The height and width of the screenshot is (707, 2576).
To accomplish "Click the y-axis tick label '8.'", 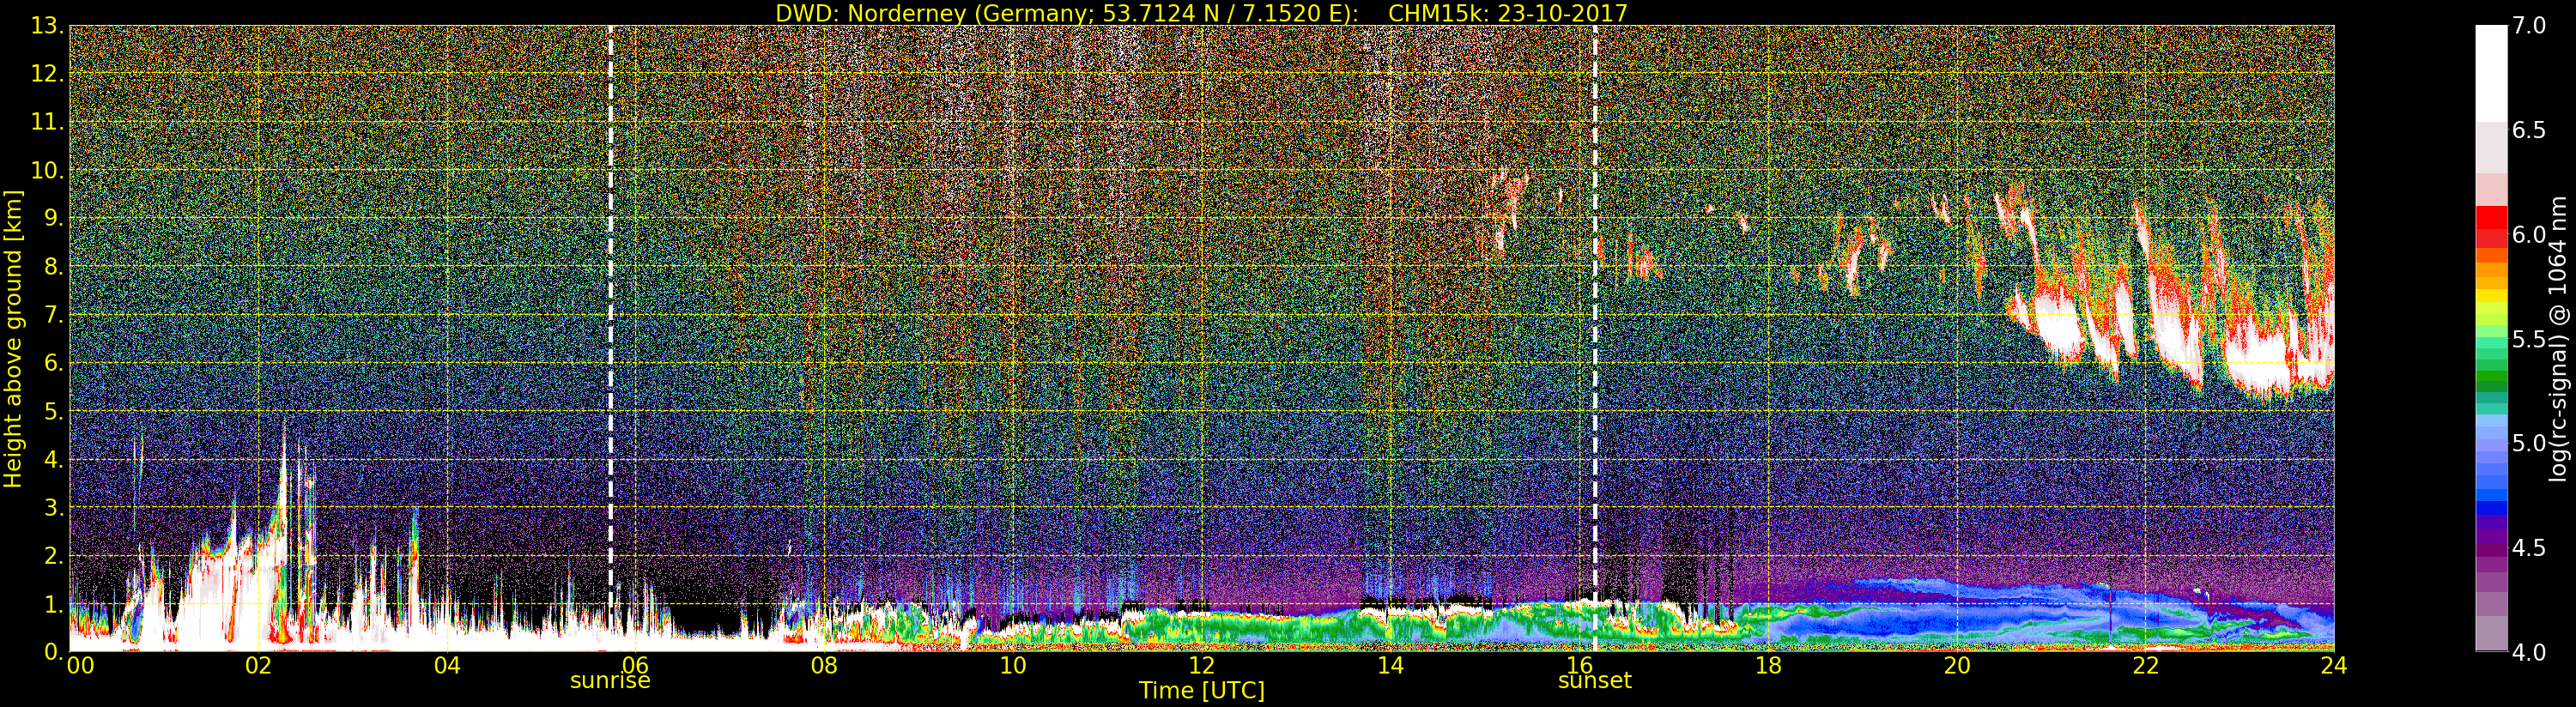I will click(53, 267).
